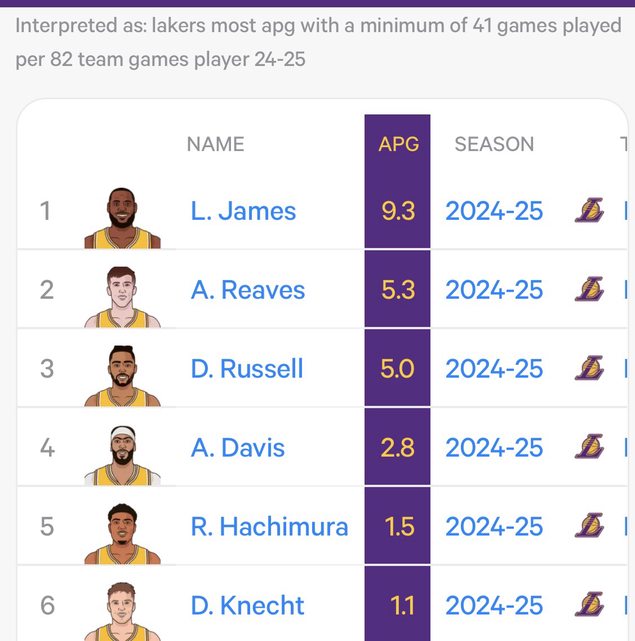The image size is (635, 641).
Task: Open A. Reaves player link
Action: pos(248,290)
